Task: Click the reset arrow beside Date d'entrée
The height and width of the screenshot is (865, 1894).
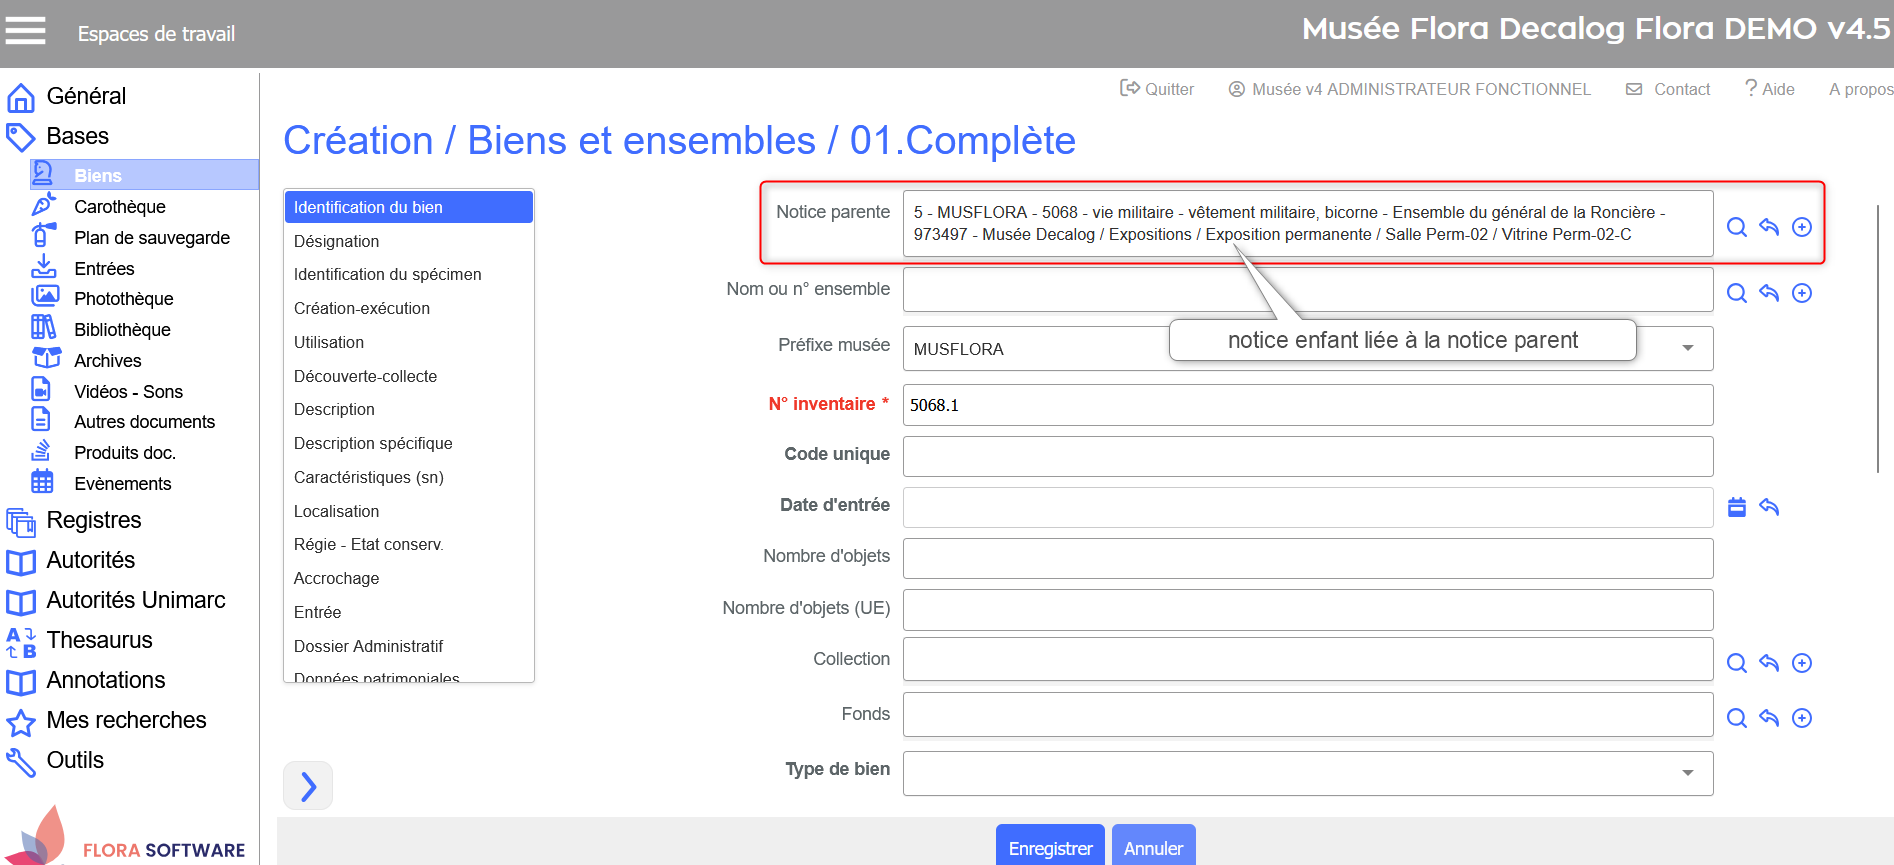Action: 1769,507
